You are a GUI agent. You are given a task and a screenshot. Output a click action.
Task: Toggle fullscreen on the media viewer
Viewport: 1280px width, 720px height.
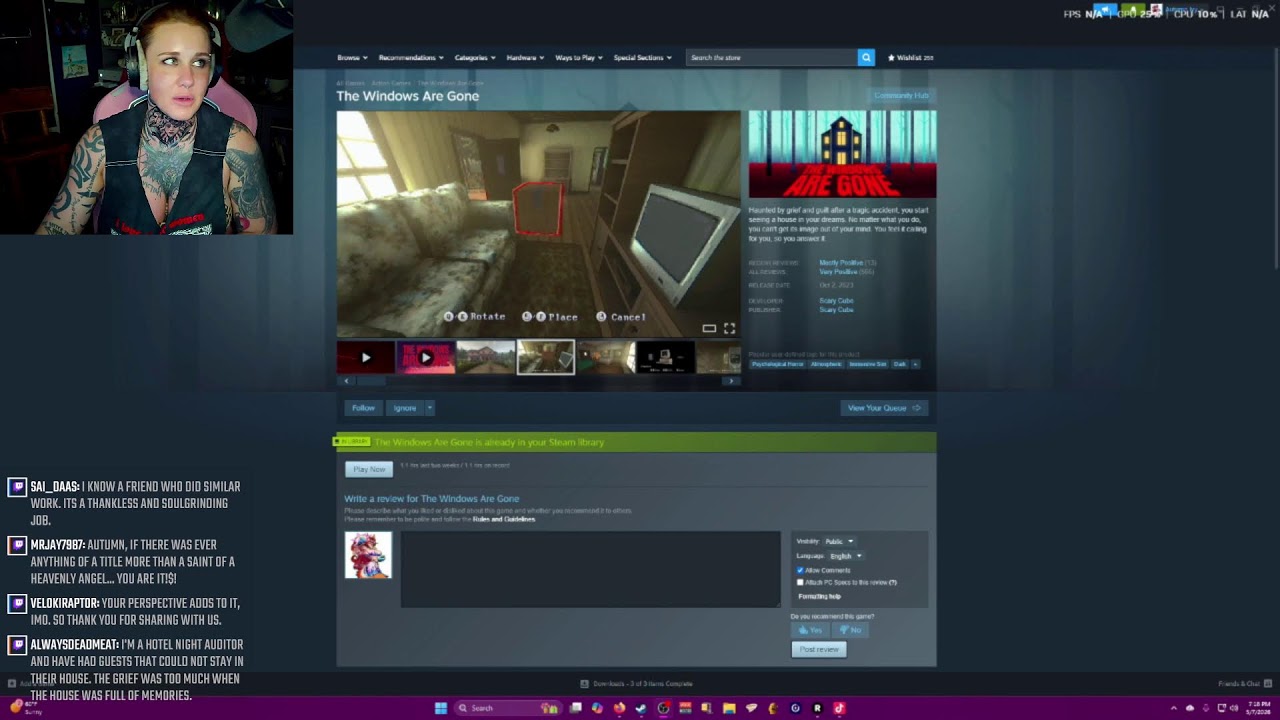(x=729, y=328)
